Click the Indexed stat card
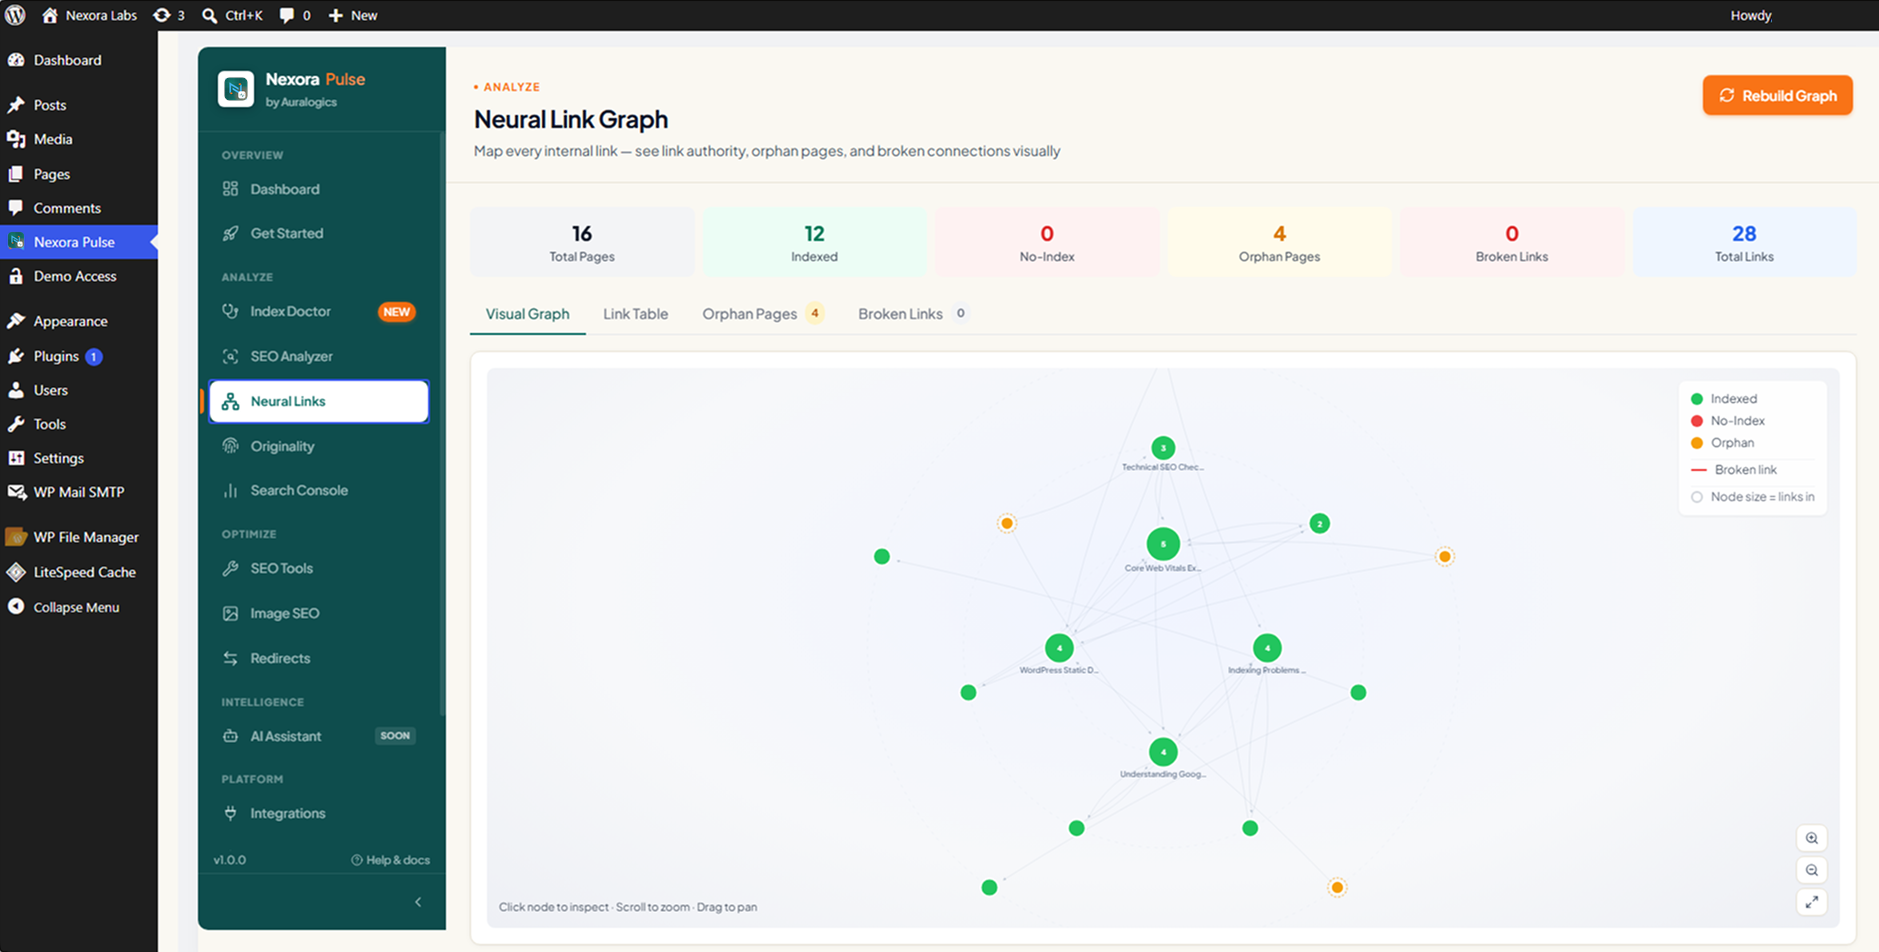Screen dimensions: 1879x952 click(814, 242)
